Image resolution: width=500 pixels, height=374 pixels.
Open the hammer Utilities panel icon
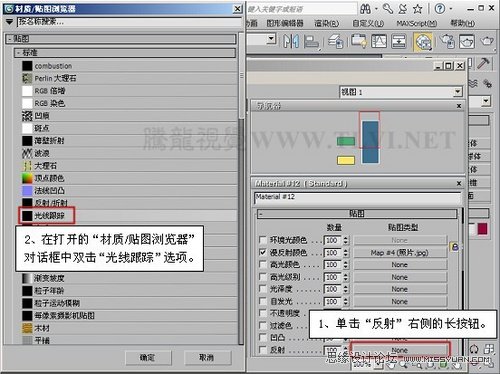(483, 63)
